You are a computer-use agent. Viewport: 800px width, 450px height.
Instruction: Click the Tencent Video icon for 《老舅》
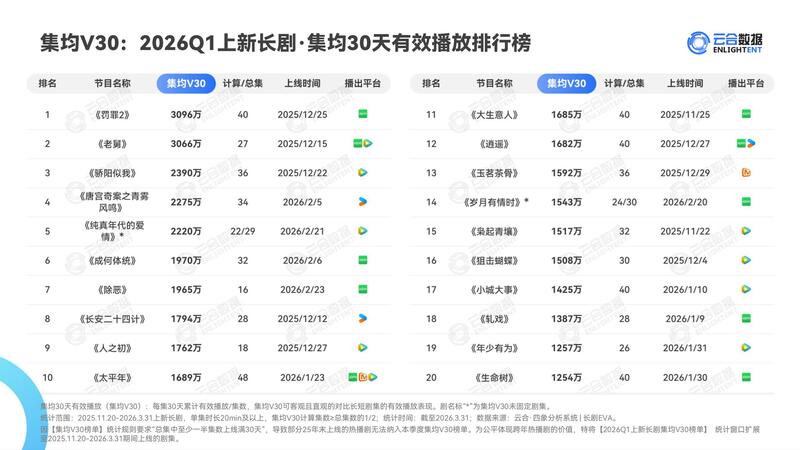(x=367, y=144)
